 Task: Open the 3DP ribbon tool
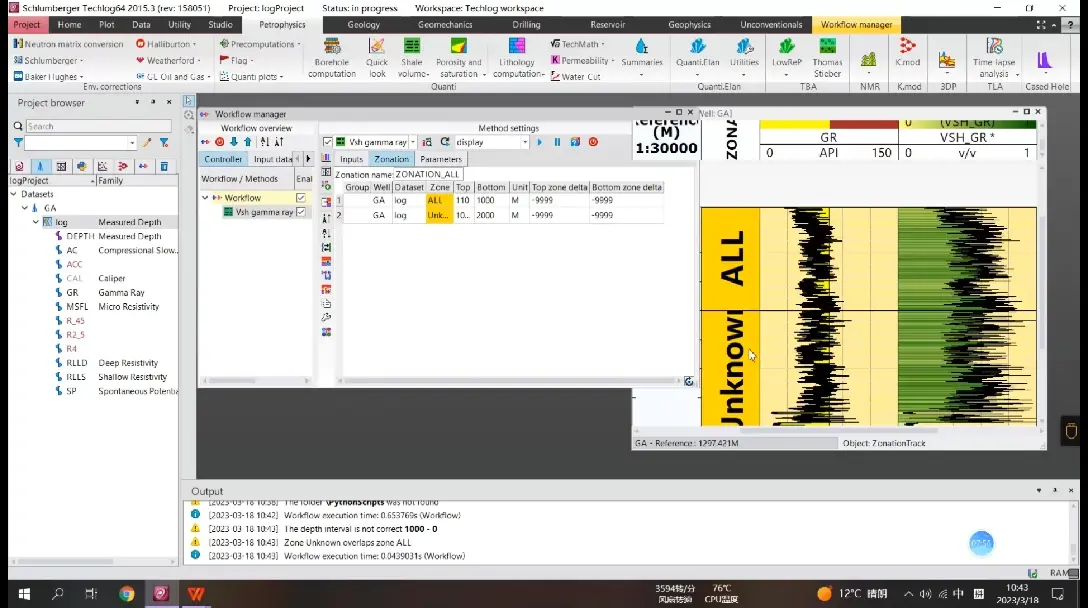[x=947, y=61]
